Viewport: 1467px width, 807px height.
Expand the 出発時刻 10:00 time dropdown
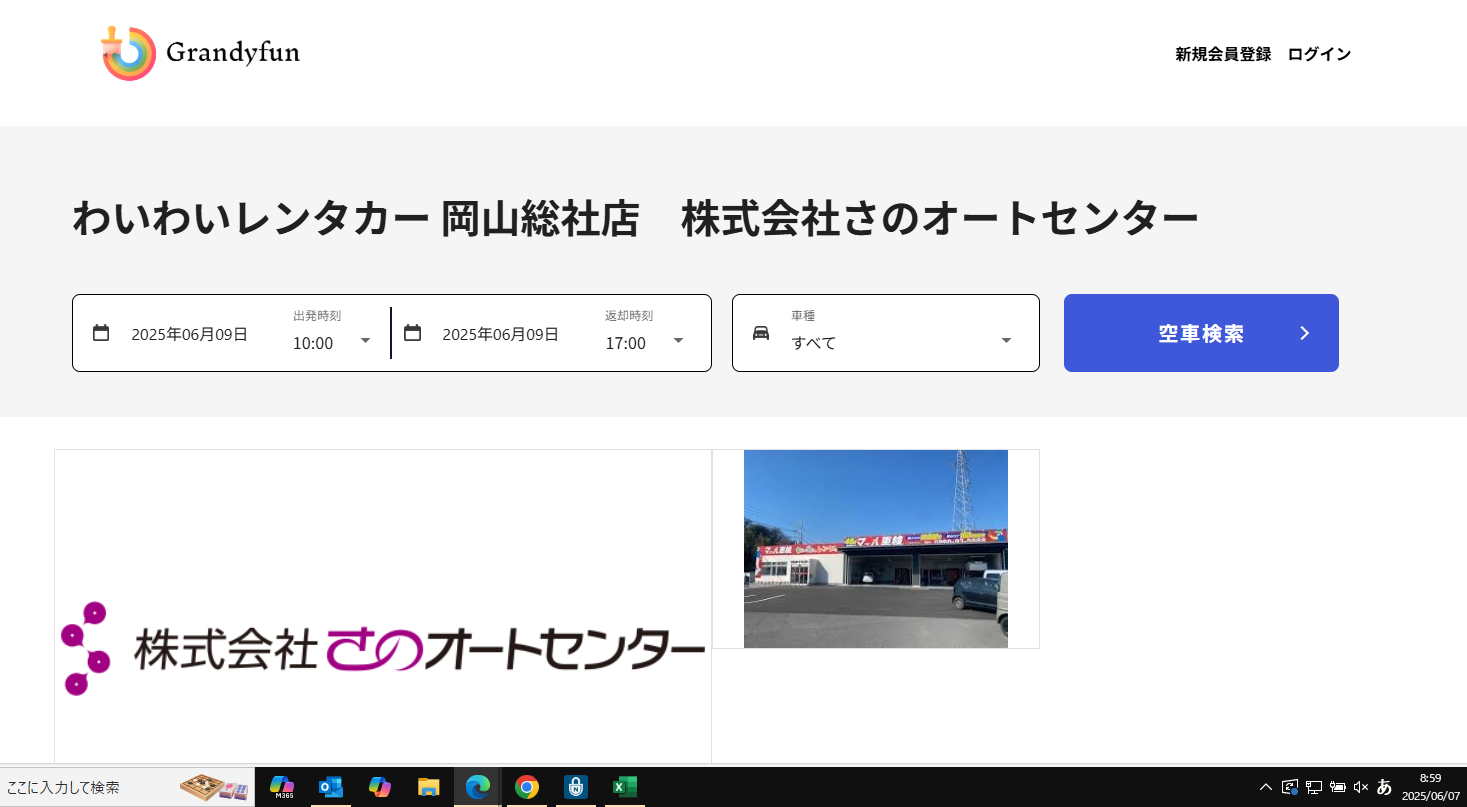coord(332,342)
